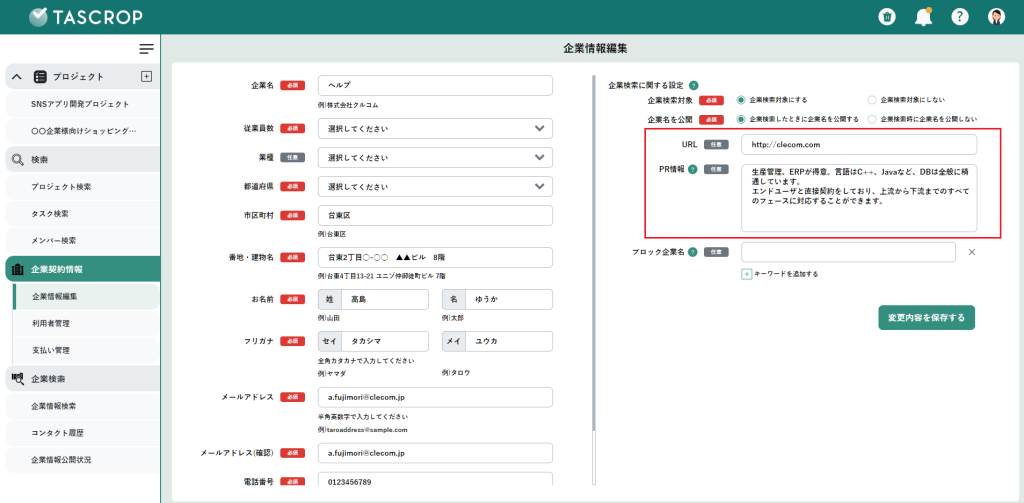Click the 企業情報編集 page title
This screenshot has height=503, width=1024.
click(595, 49)
